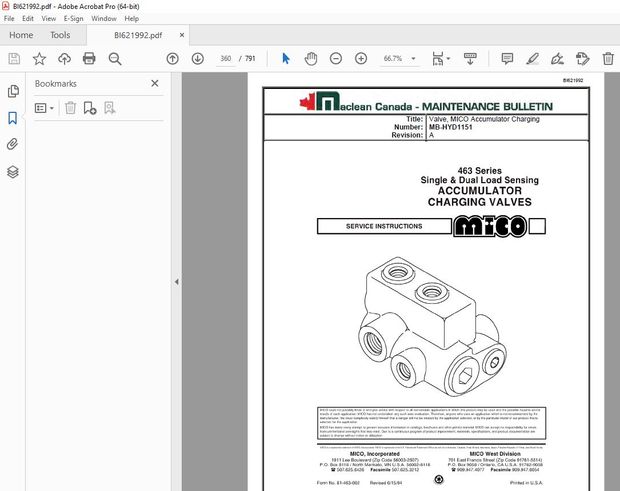Click the upload to cloud icon

pos(64,59)
